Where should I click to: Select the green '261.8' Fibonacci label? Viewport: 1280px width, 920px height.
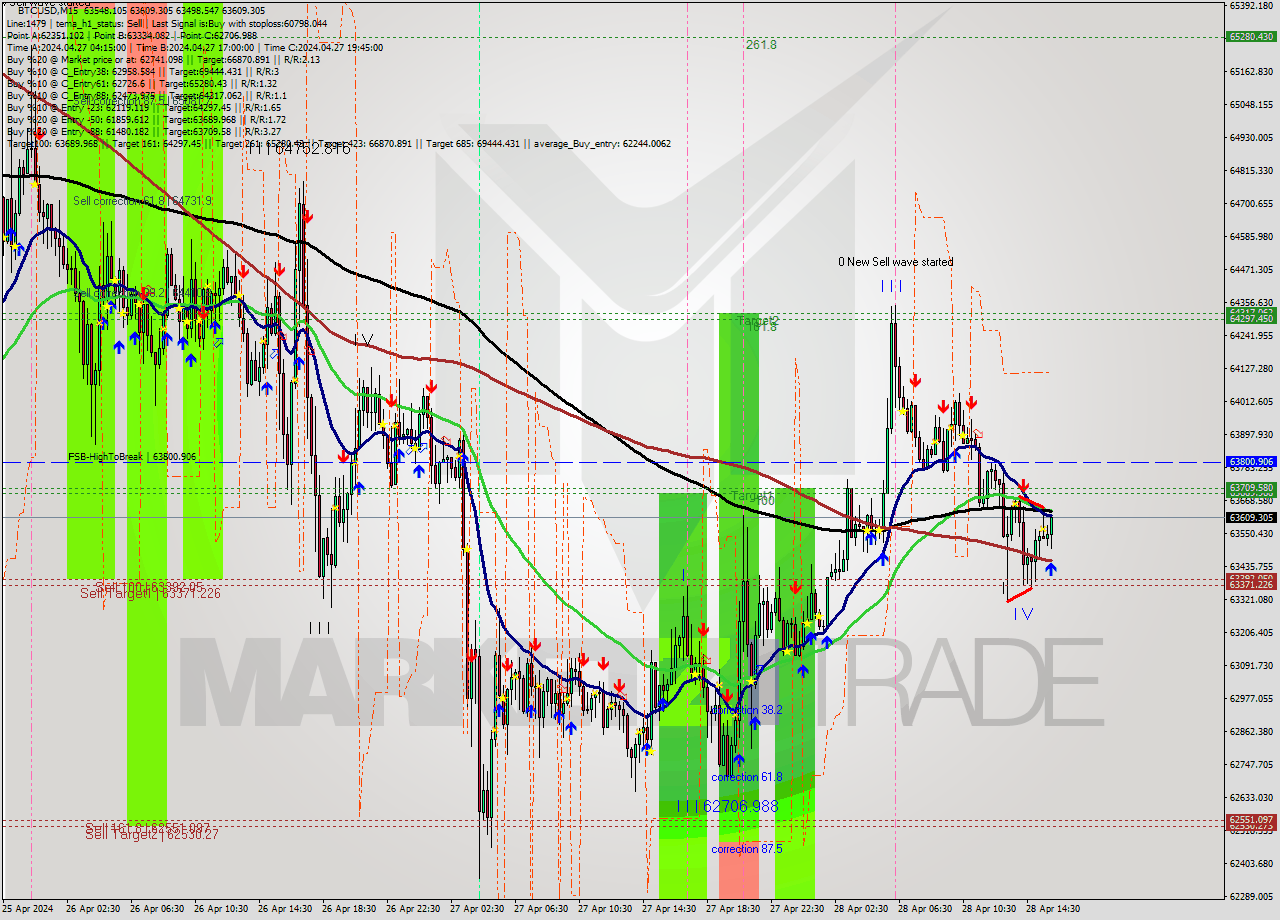click(761, 44)
